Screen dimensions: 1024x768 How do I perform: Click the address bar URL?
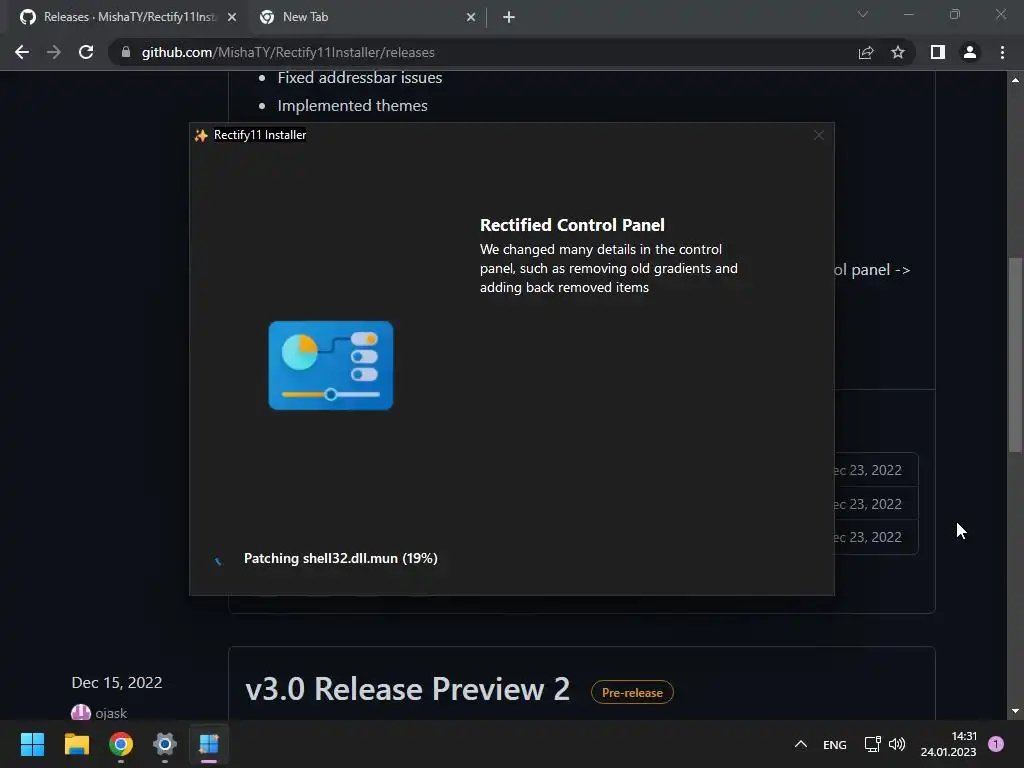288,52
